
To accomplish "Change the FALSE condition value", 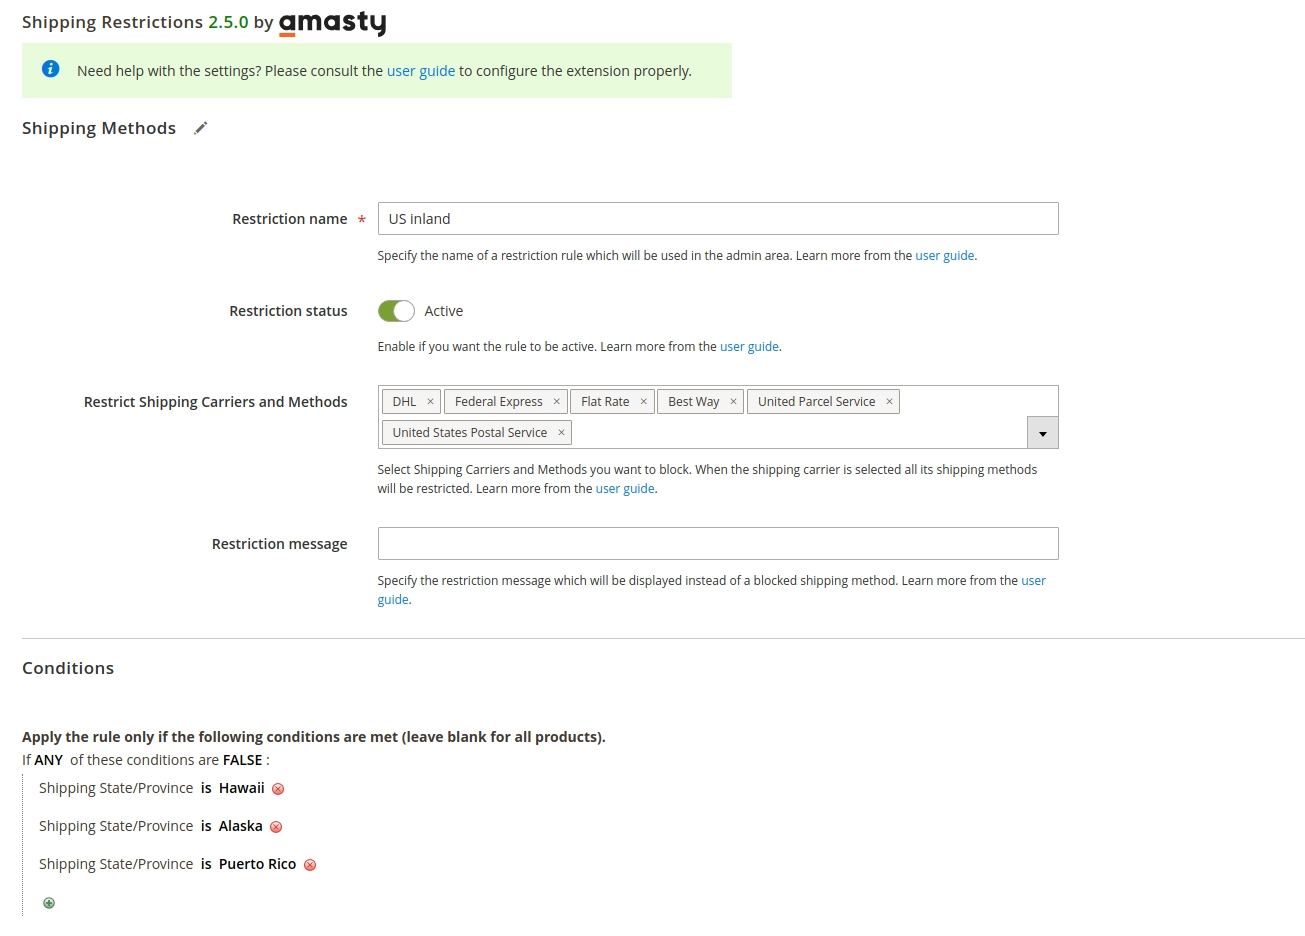I will click(x=243, y=760).
